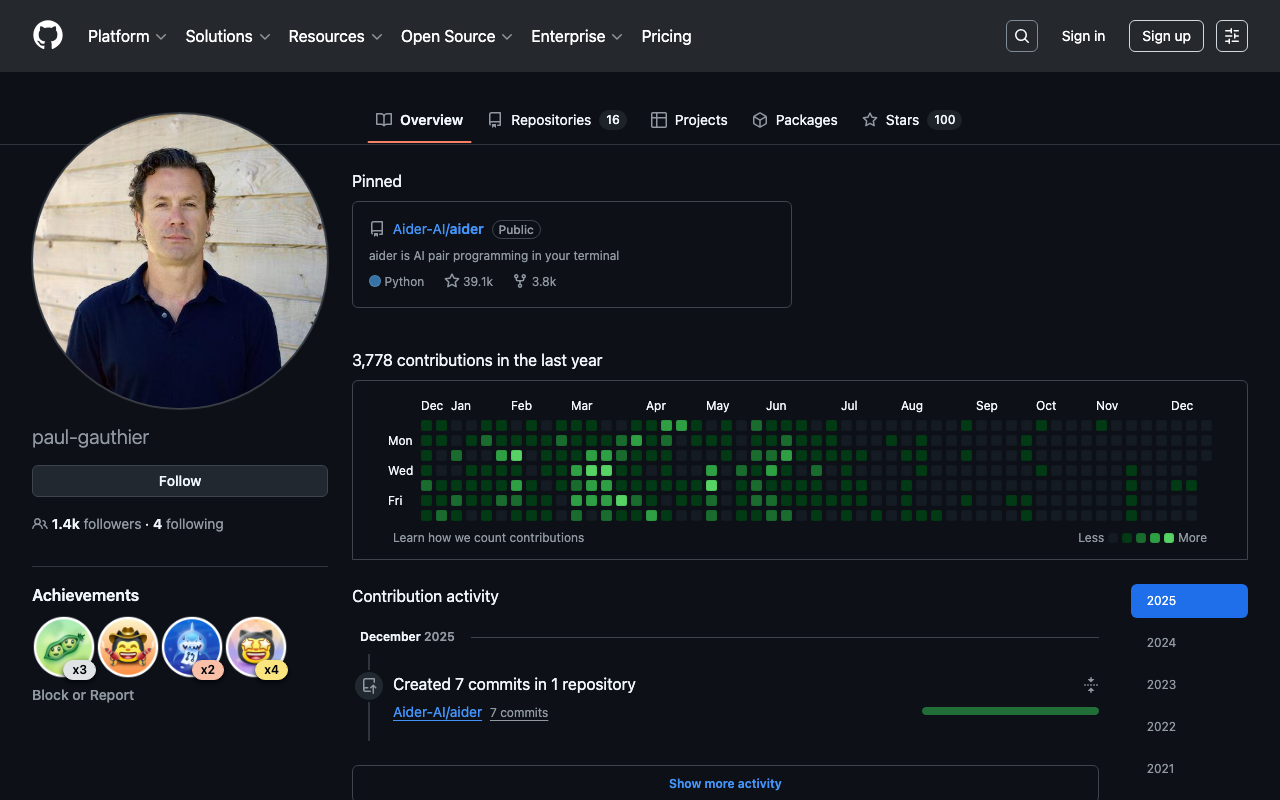Image resolution: width=1280 pixels, height=800 pixels.
Task: Click the Pair Extraordinaire achievement badge
Action: pos(64,647)
